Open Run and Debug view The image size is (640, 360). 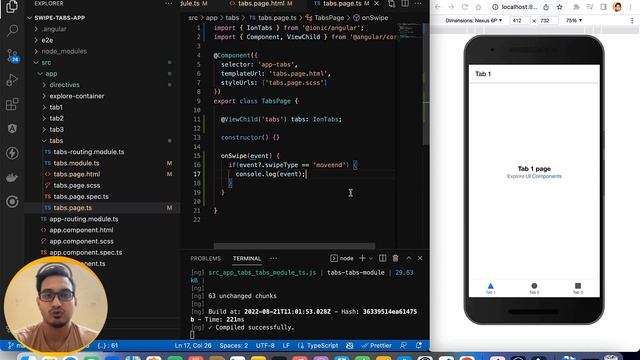tap(12, 80)
